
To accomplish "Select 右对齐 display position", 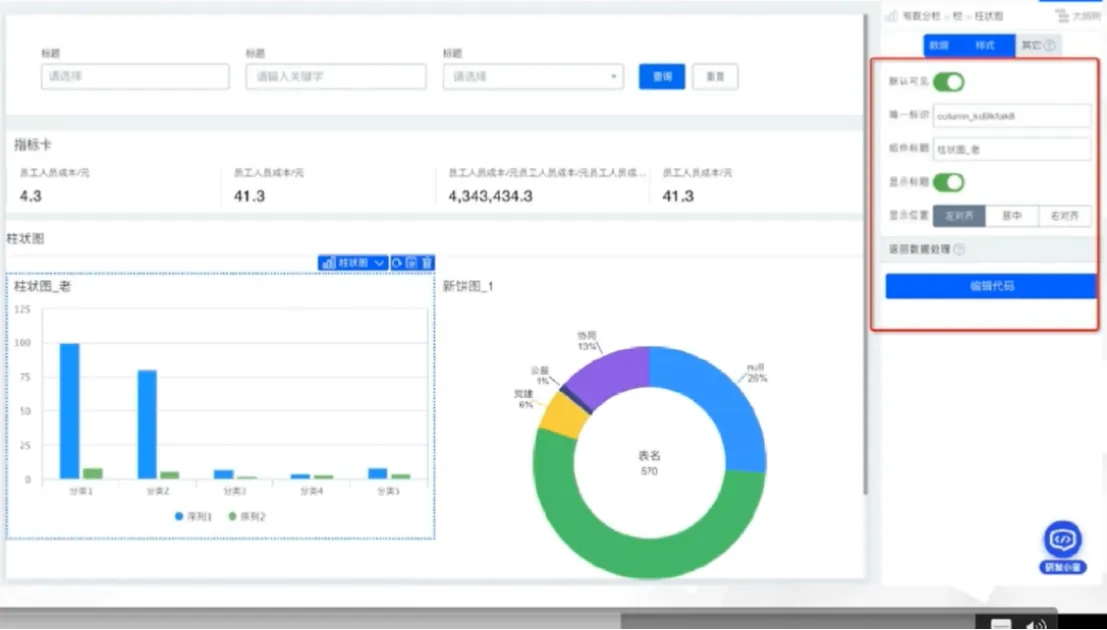I will pyautogui.click(x=1065, y=216).
